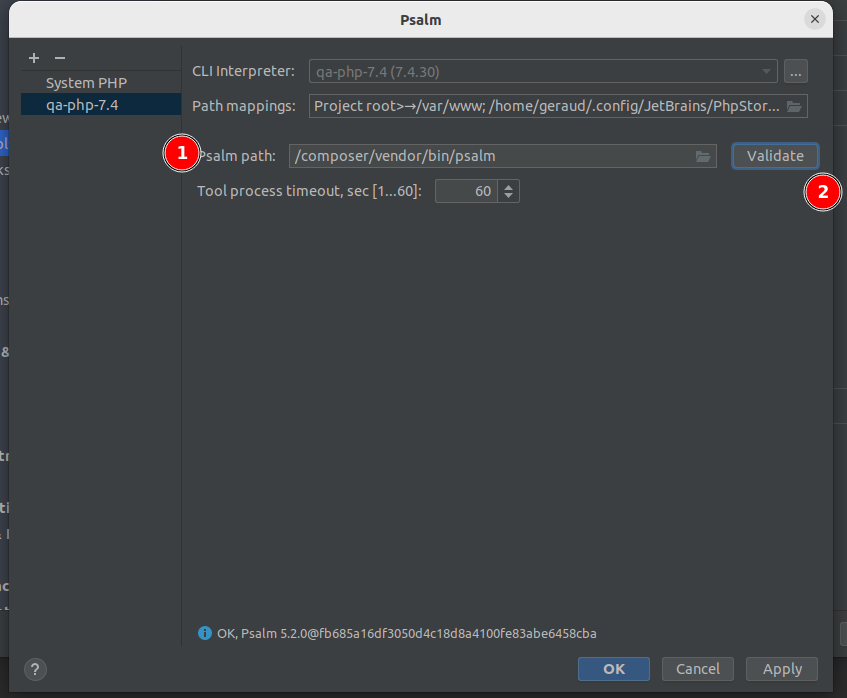The image size is (847, 698).
Task: Cancel the Psalm dialog
Action: 697,669
